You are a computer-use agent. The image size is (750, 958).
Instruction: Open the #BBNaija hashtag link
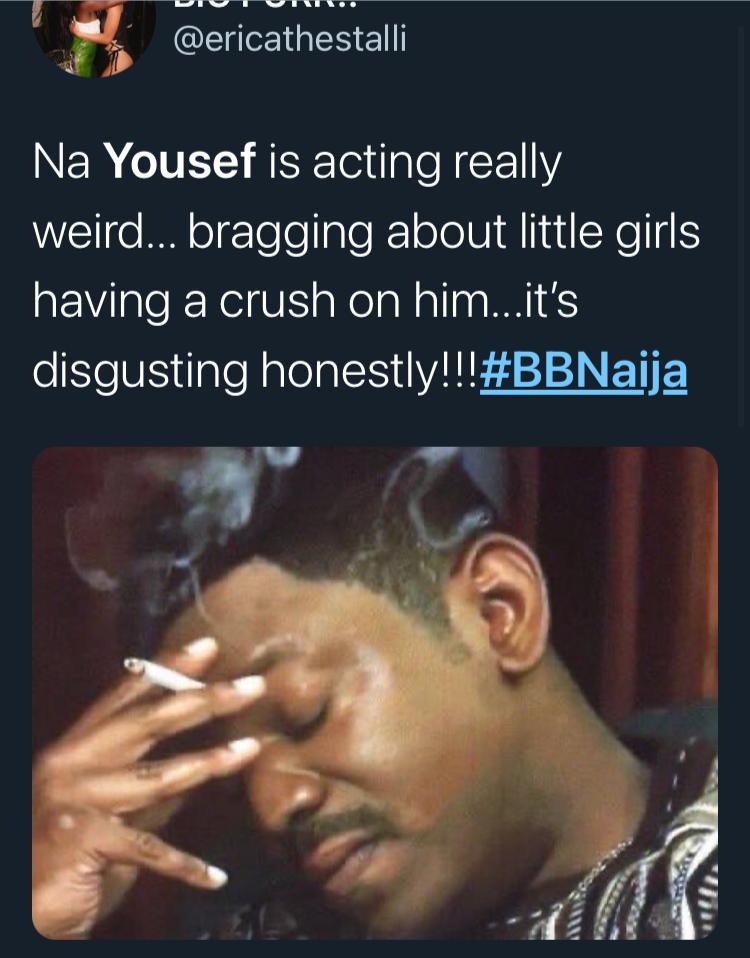[583, 371]
